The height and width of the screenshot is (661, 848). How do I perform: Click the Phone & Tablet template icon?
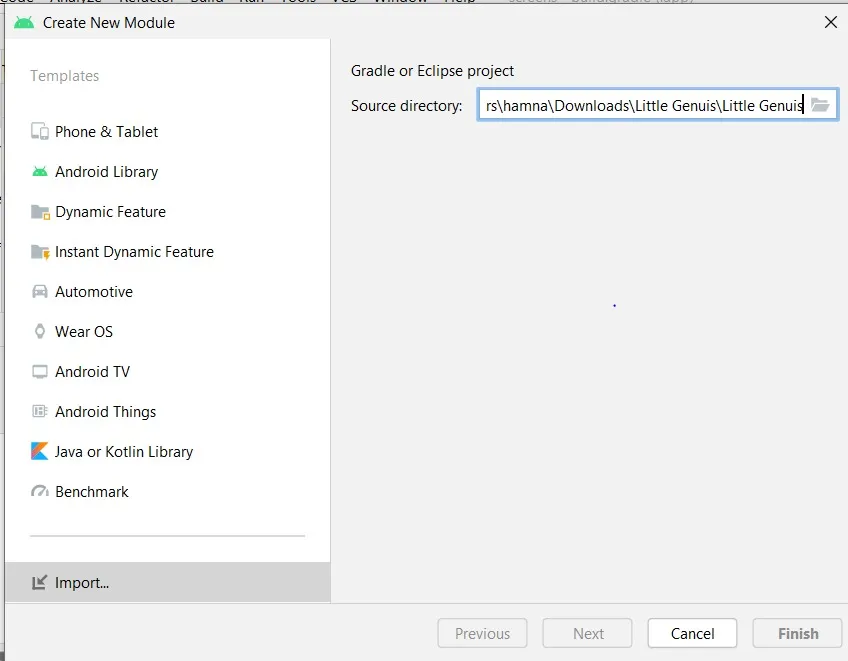coord(40,132)
